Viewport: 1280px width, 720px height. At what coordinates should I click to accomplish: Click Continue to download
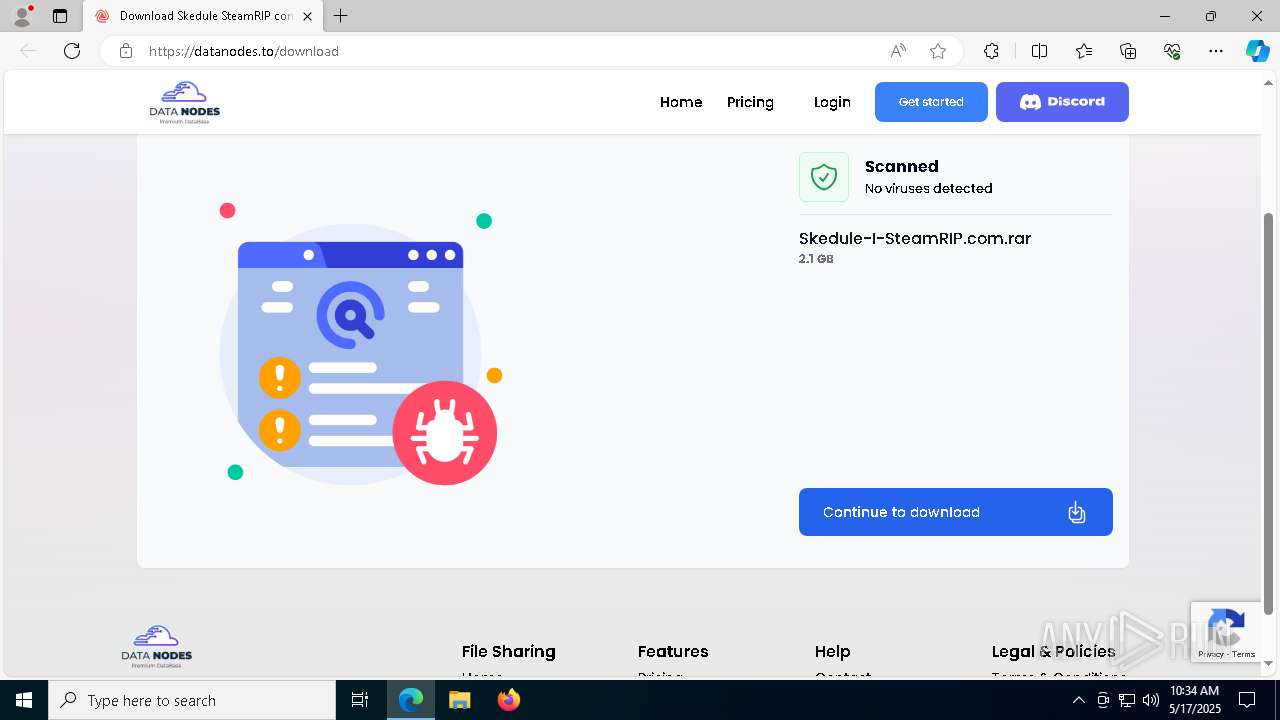(x=956, y=512)
